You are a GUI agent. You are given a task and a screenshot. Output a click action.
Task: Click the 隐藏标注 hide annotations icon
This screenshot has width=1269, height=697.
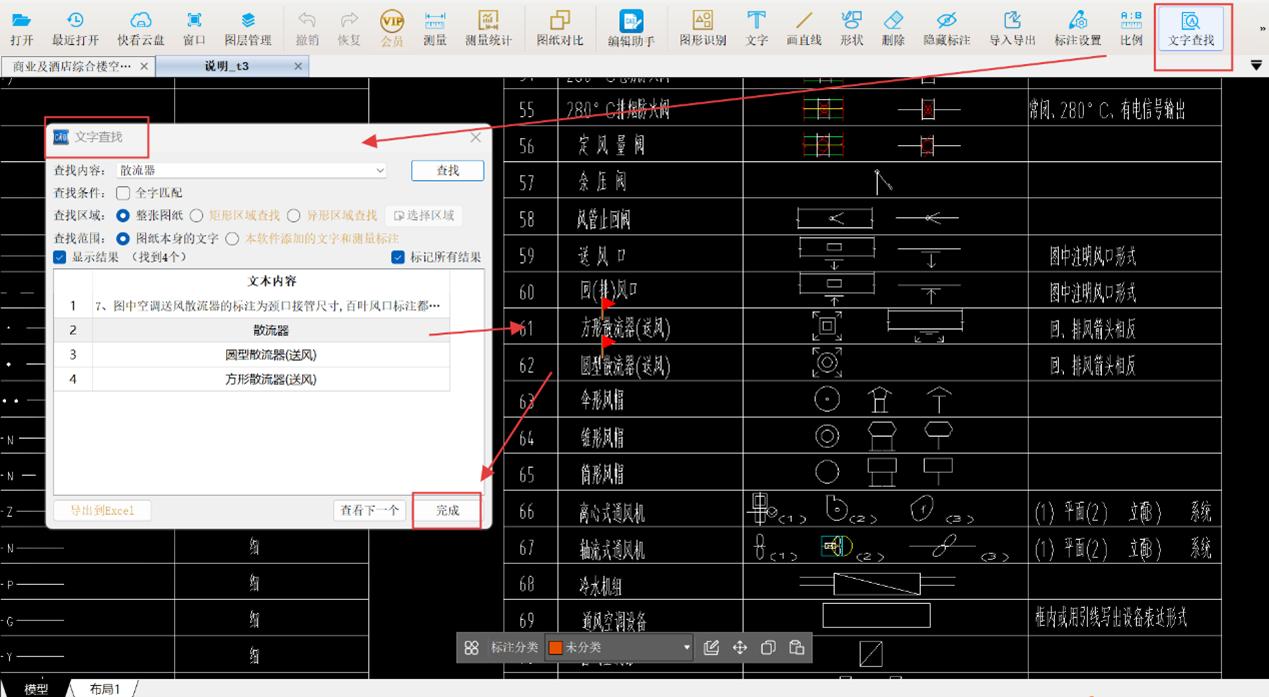pos(946,28)
